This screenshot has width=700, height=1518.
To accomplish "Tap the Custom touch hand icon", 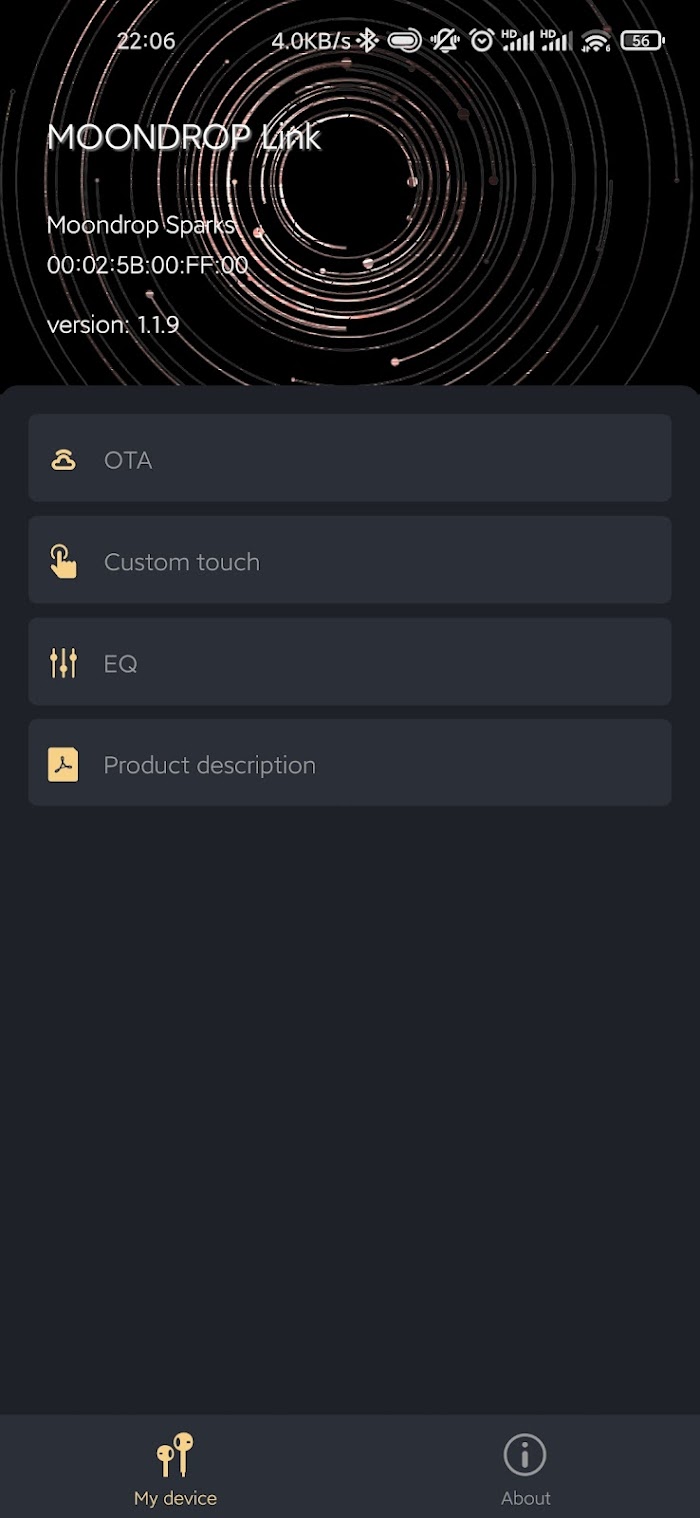I will click(63, 562).
